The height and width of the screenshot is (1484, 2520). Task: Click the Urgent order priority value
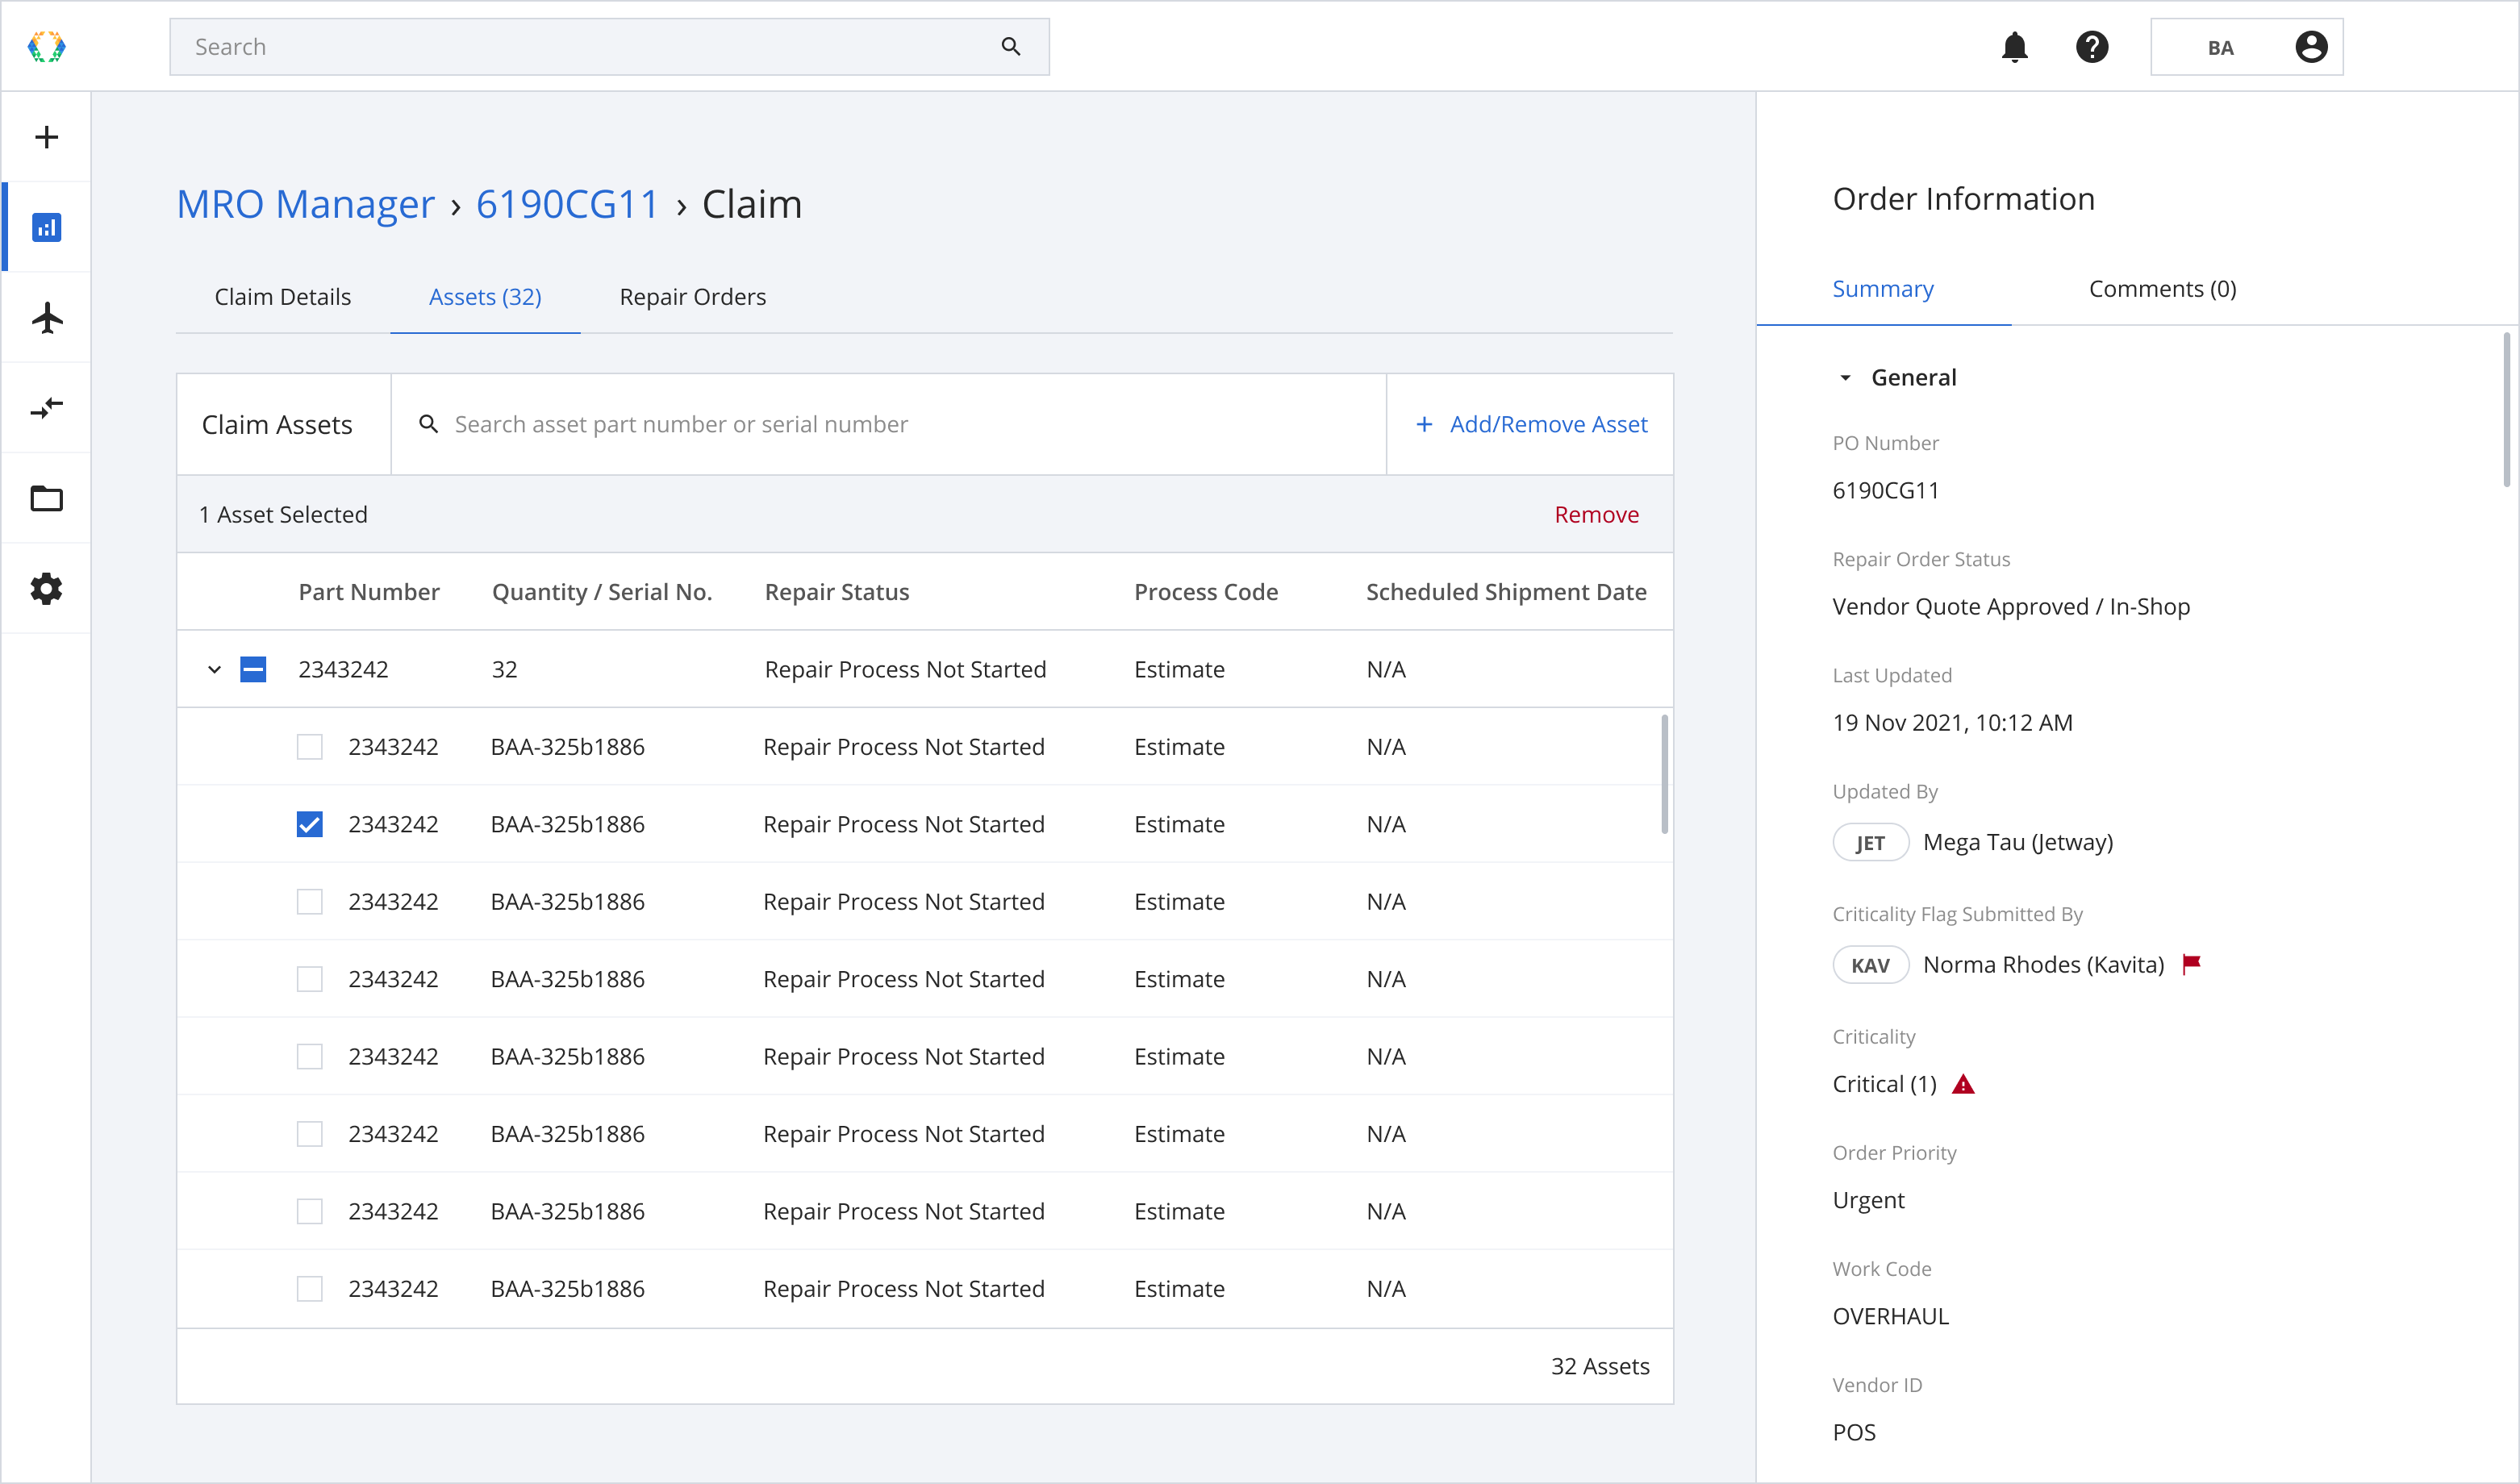(1868, 1200)
